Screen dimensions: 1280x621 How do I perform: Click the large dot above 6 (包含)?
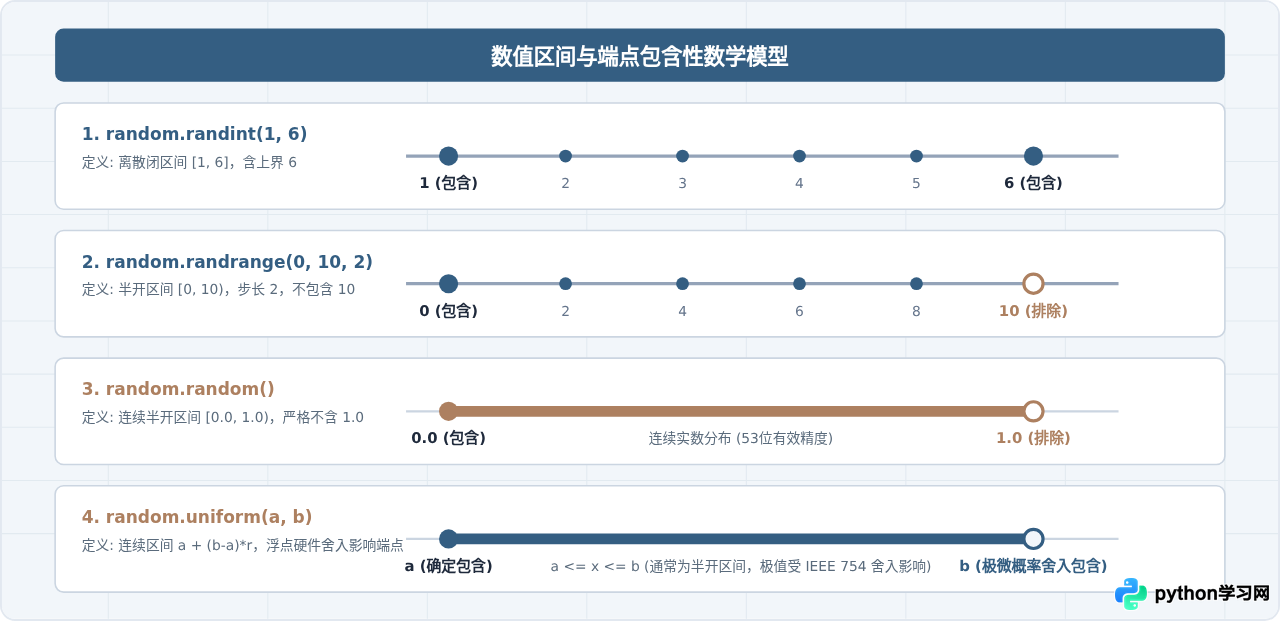[x=1033, y=156]
